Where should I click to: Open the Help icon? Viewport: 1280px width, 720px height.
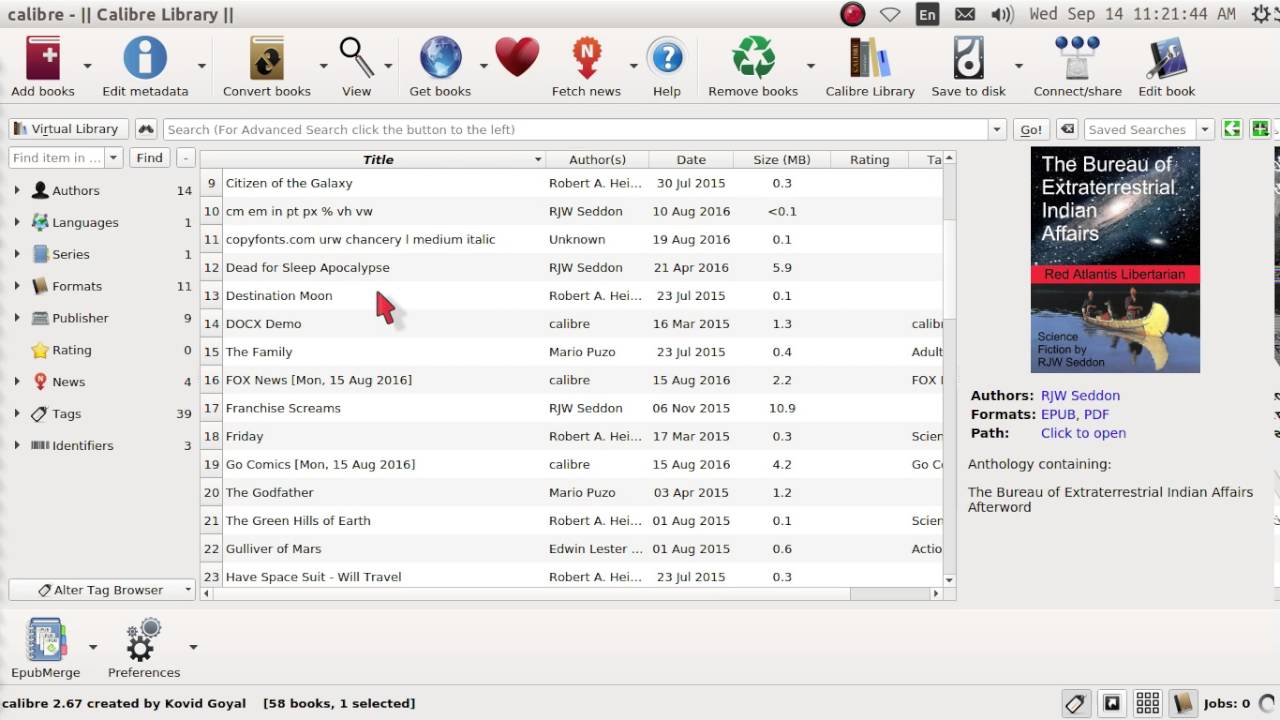pos(666,58)
